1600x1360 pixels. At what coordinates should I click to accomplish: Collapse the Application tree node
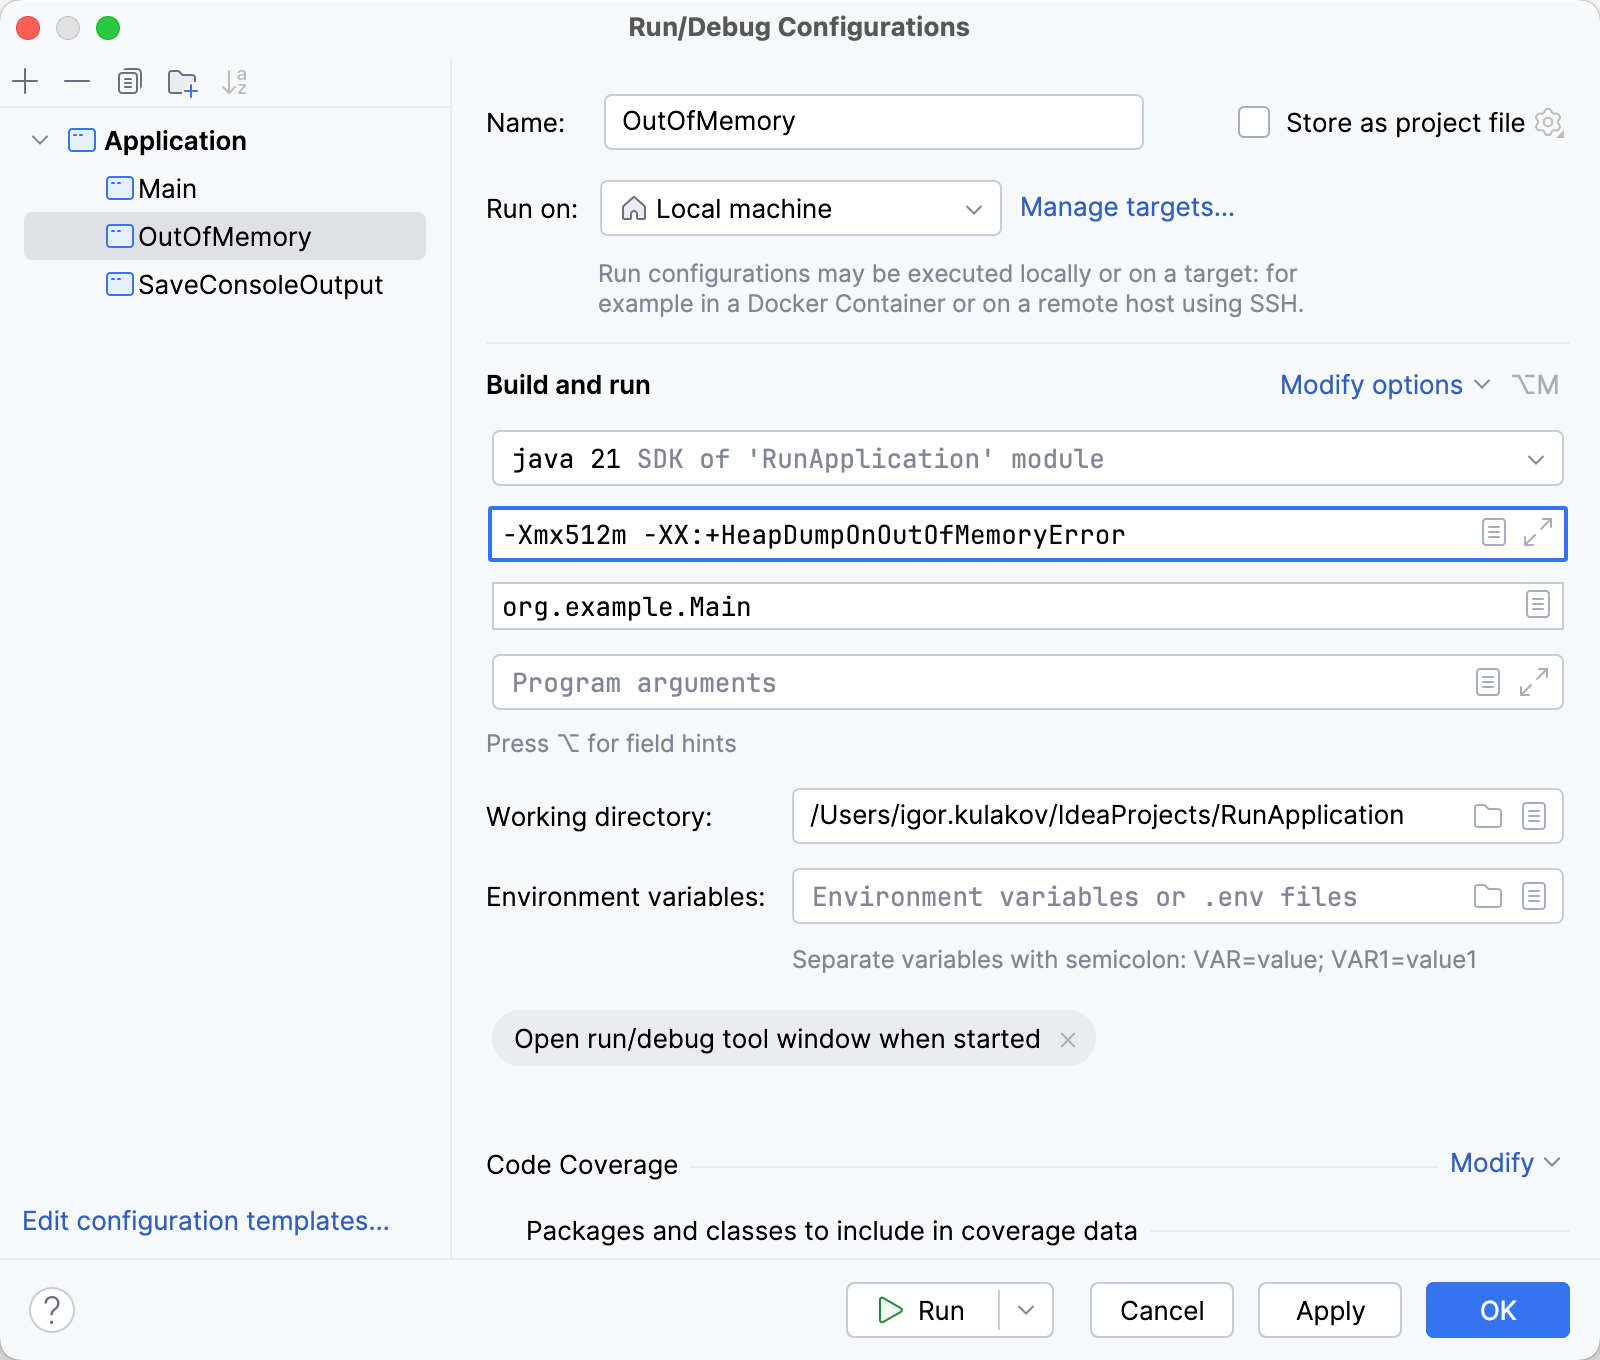(40, 140)
